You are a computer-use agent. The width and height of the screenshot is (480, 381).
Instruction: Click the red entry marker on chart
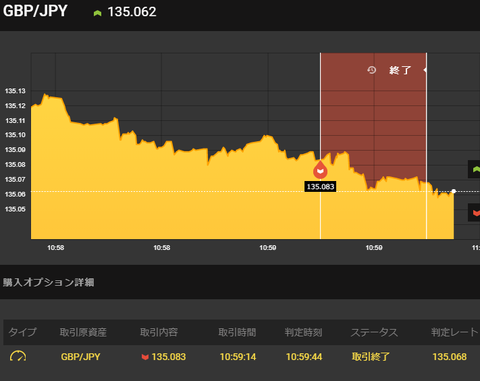click(320, 170)
